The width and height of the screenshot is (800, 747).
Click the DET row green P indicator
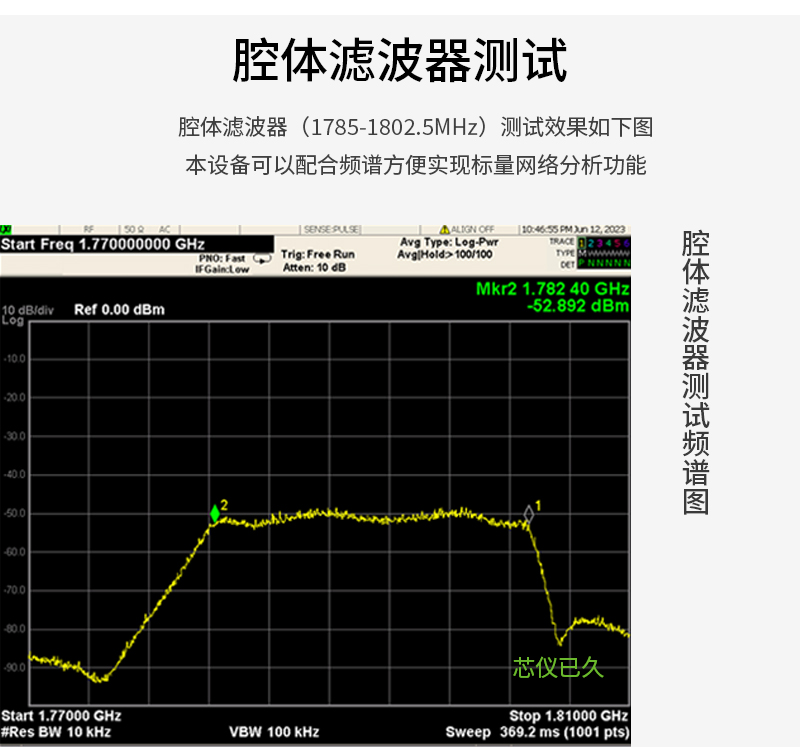pyautogui.click(x=582, y=264)
